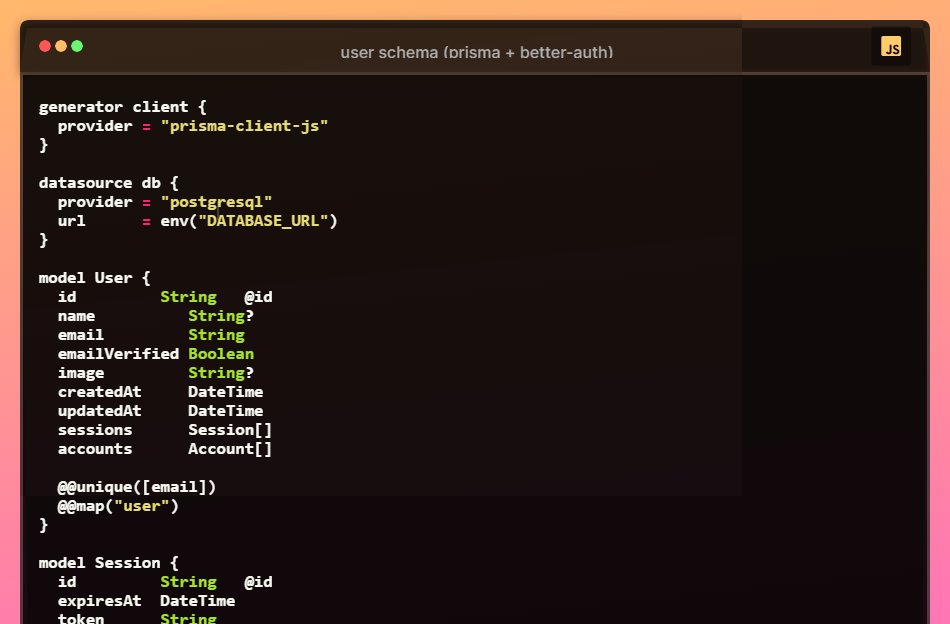
Task: Select the "prisma-client-js" string
Action: (x=244, y=126)
